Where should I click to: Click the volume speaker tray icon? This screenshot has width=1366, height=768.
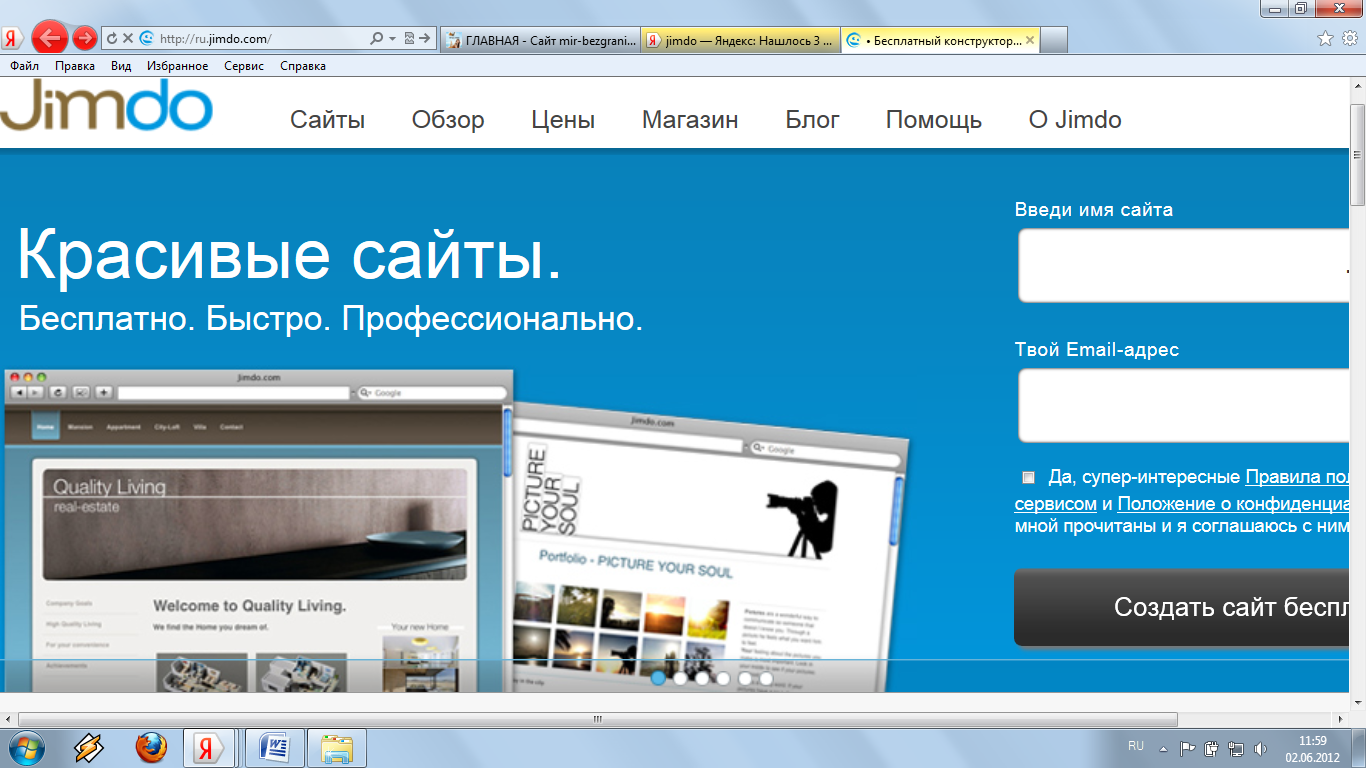click(x=1260, y=748)
